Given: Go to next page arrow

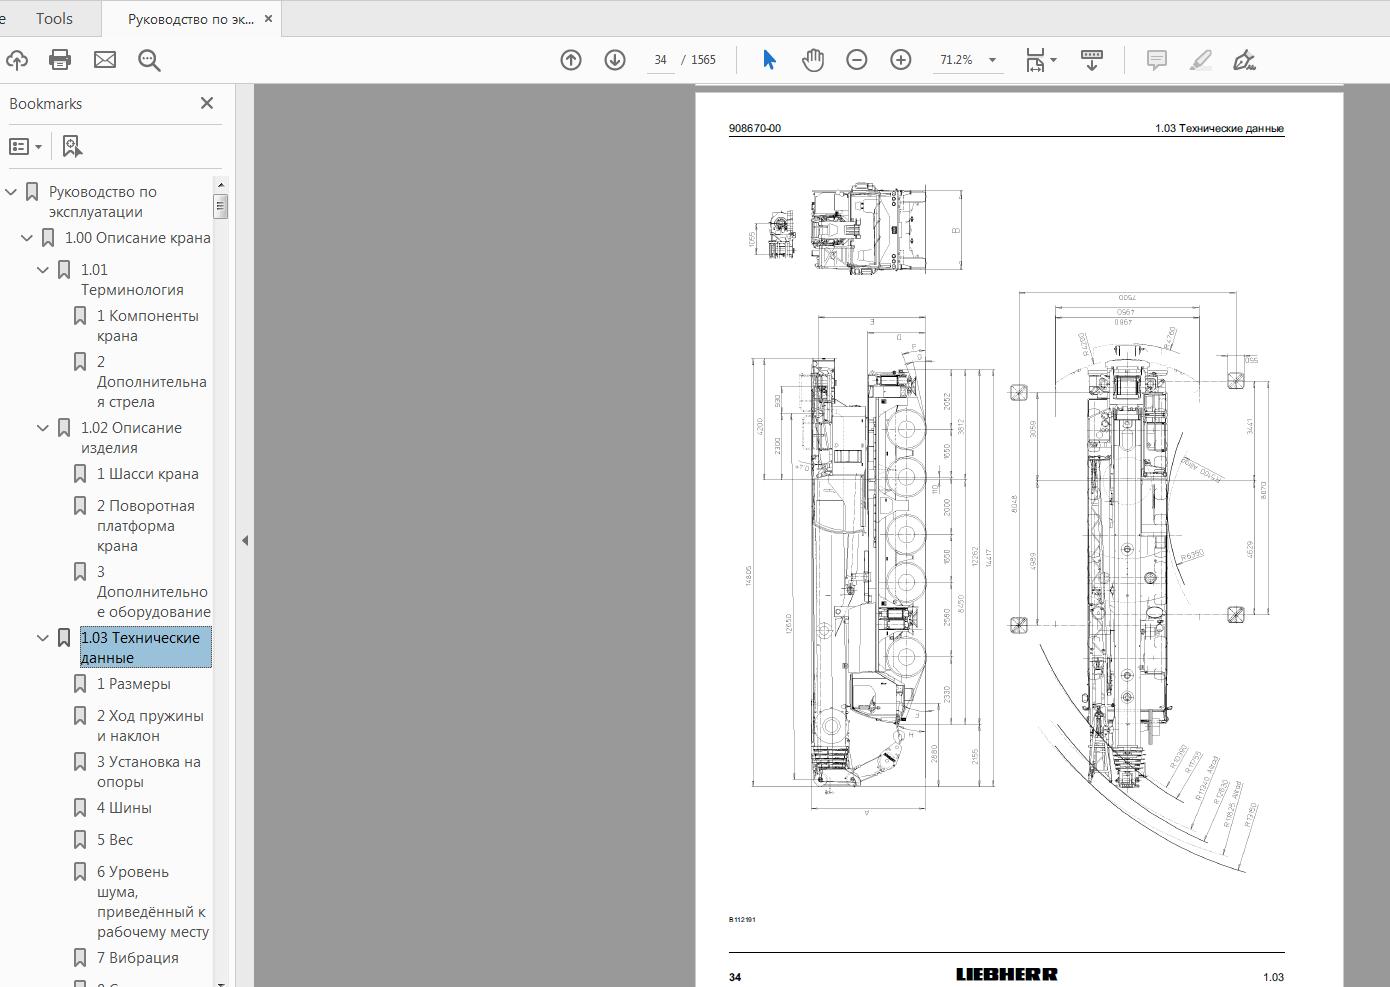Looking at the screenshot, I should click(x=615, y=60).
